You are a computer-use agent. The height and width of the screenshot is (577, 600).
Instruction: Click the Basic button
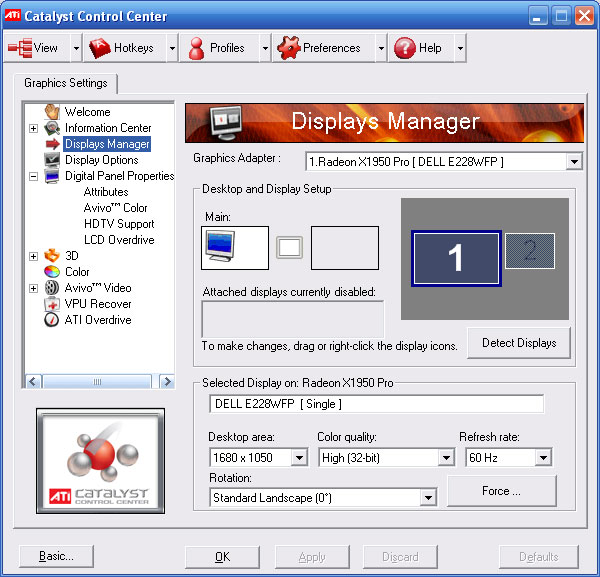tap(56, 556)
